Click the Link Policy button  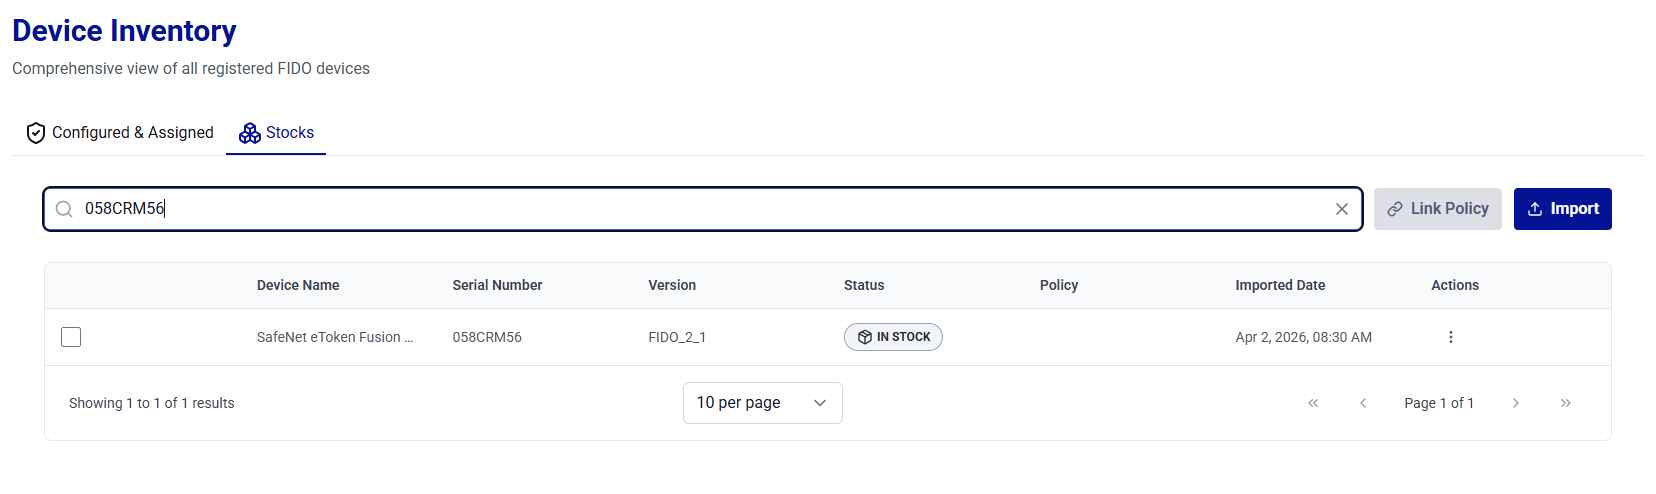coord(1437,209)
